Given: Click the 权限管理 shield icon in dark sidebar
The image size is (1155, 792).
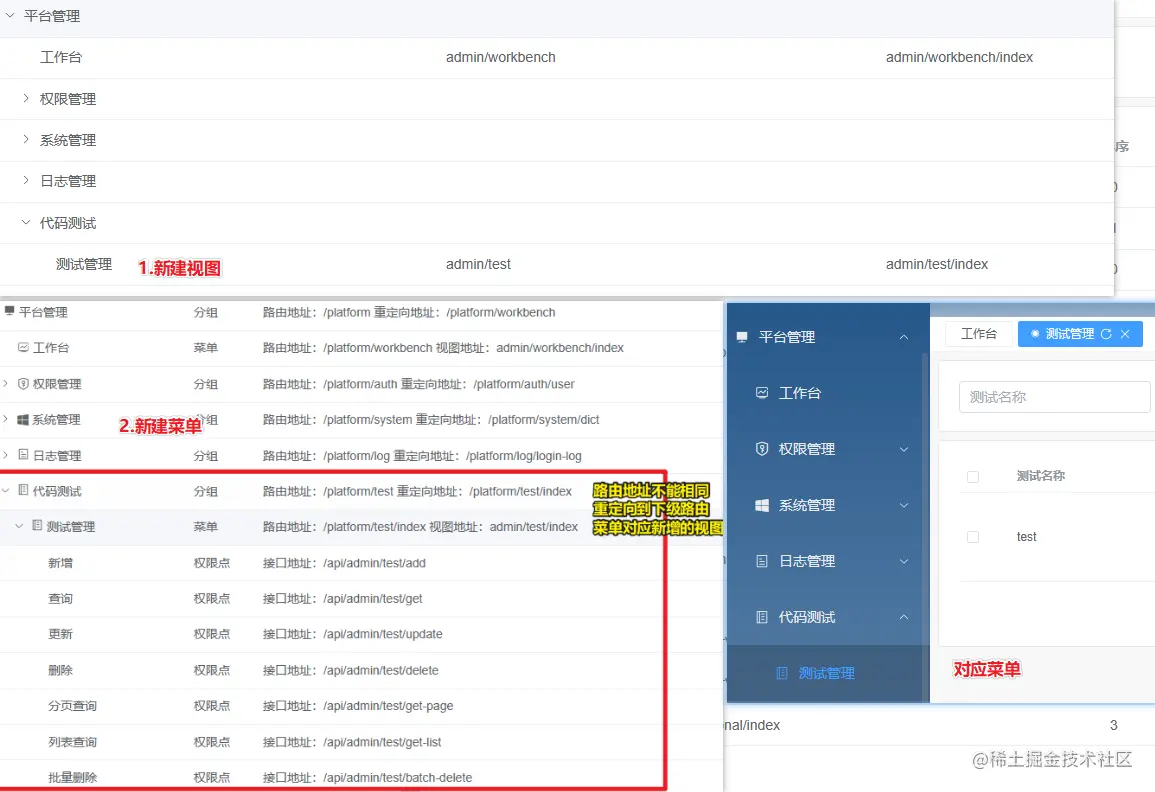Looking at the screenshot, I should point(762,449).
